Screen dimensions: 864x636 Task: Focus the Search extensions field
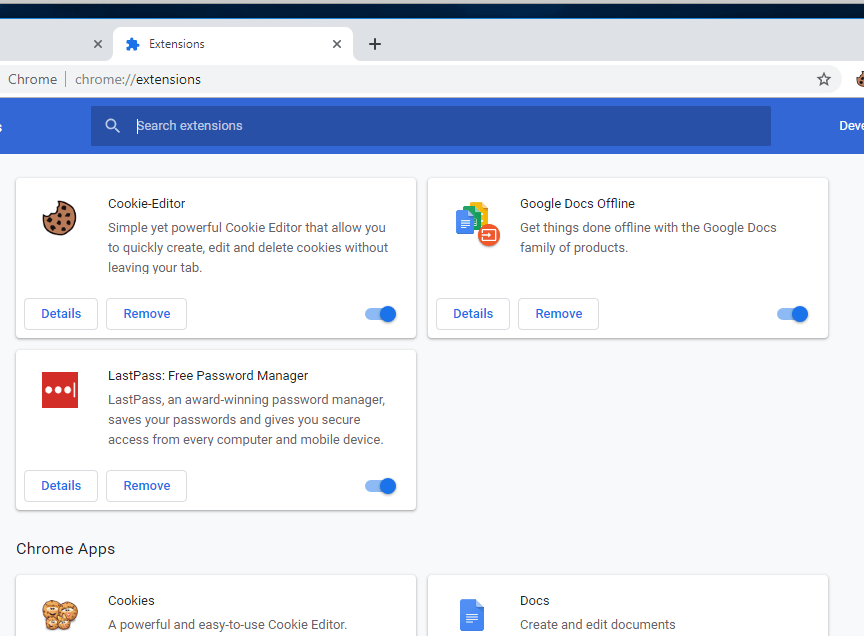point(431,126)
